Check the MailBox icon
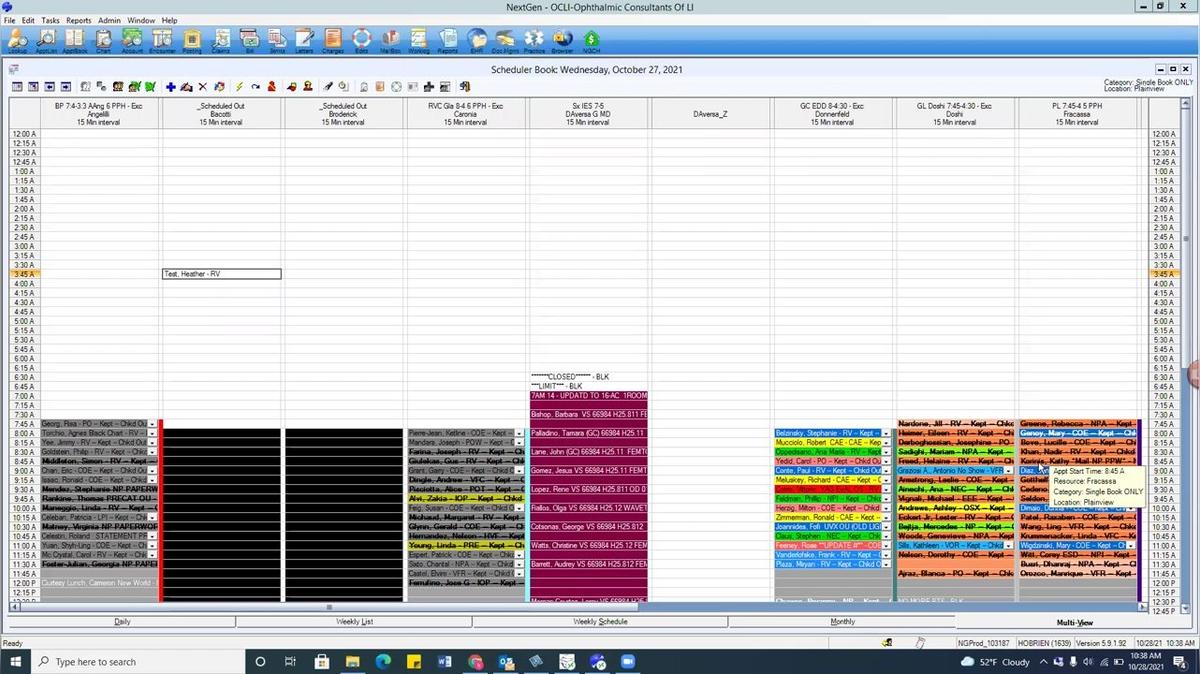Screen dimensions: 1200x674 pyautogui.click(x=388, y=40)
